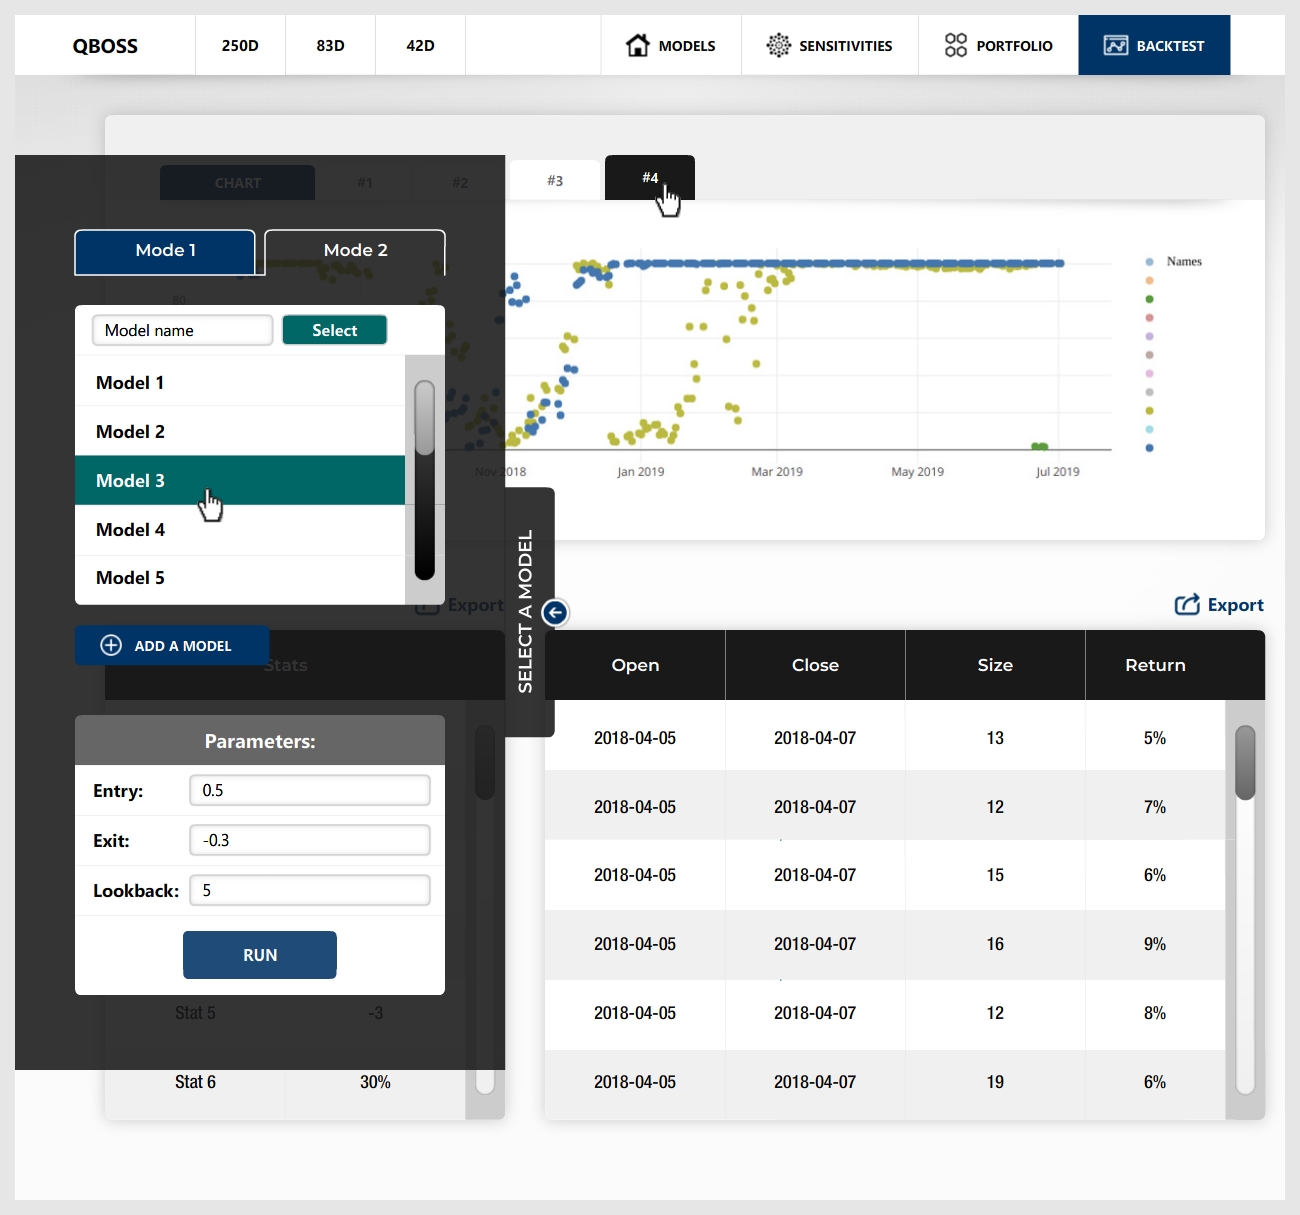Click the Backtest chart icon

1115,45
